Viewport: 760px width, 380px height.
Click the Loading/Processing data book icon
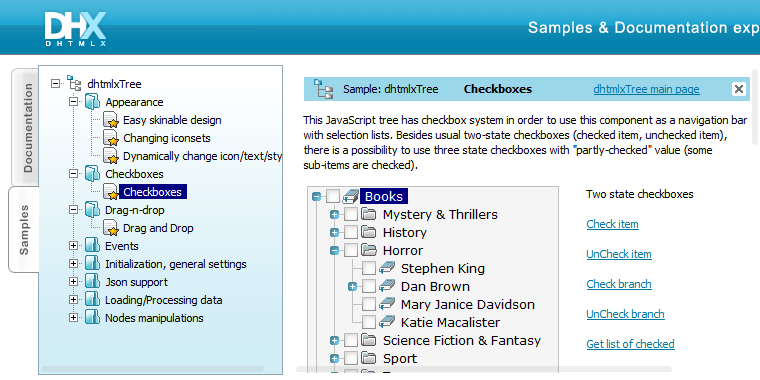coord(92,300)
